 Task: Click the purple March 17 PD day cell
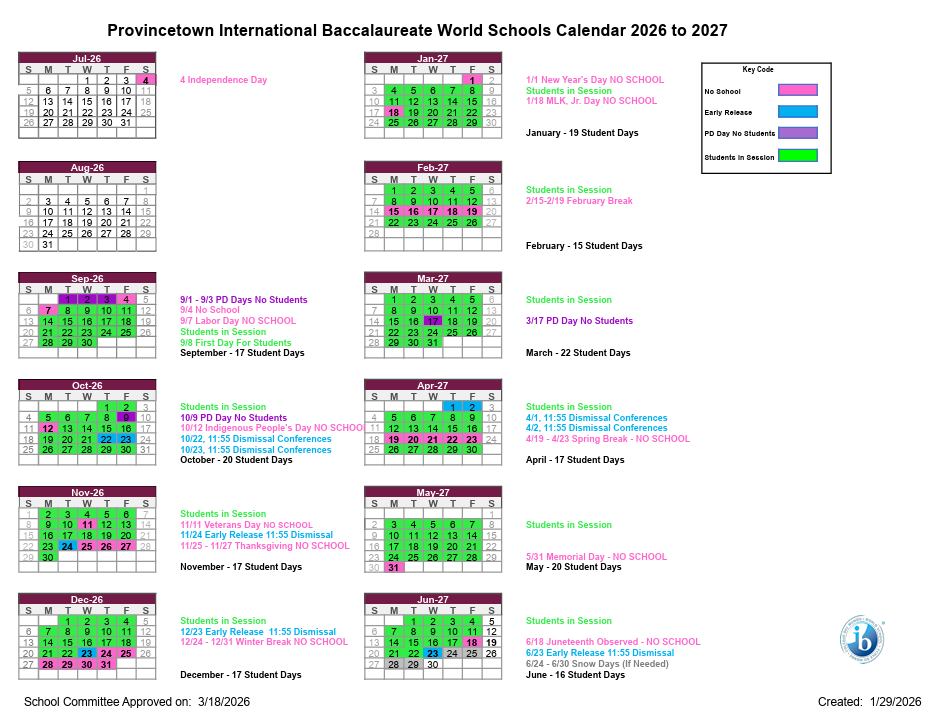tap(433, 321)
